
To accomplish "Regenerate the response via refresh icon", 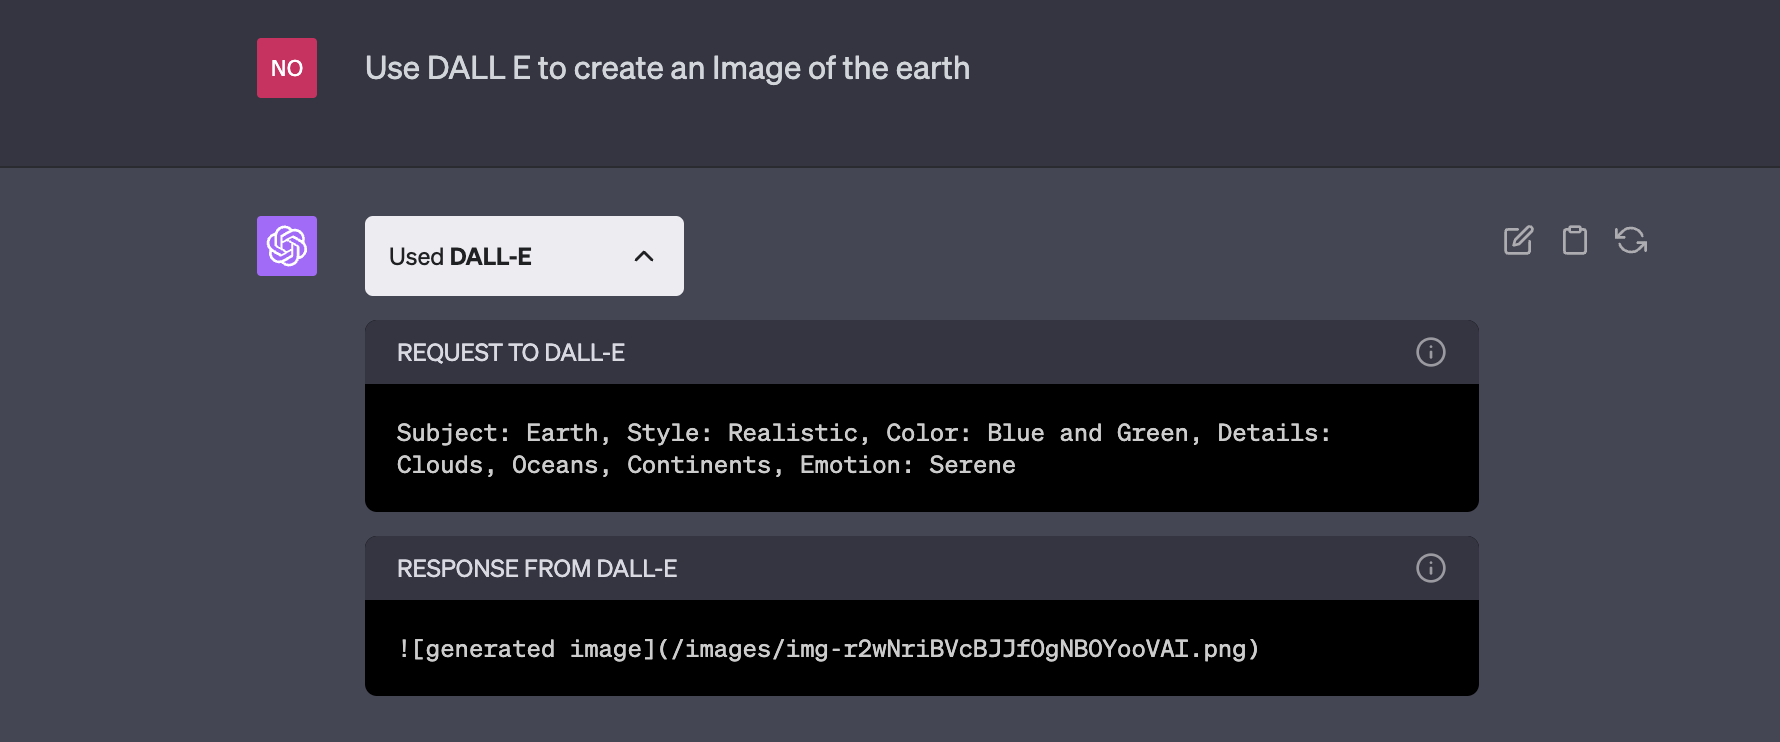I will point(1631,240).
